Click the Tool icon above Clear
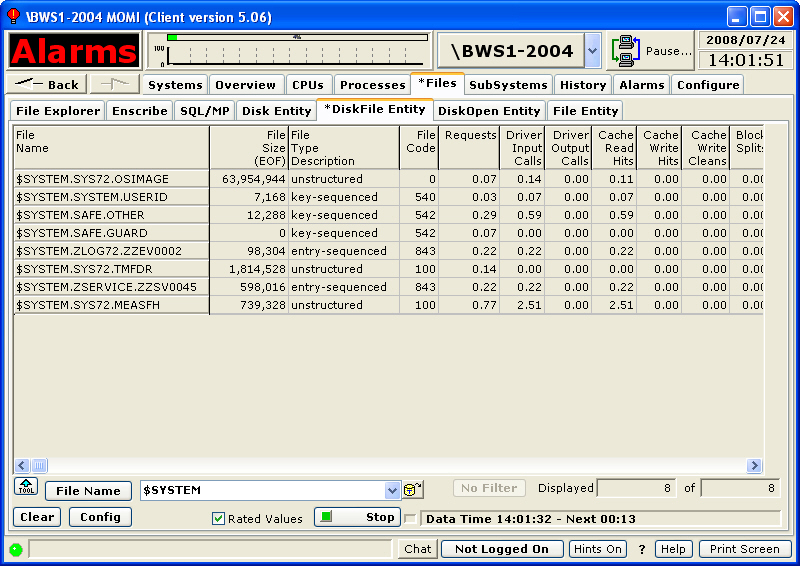The image size is (800, 566). (25, 487)
